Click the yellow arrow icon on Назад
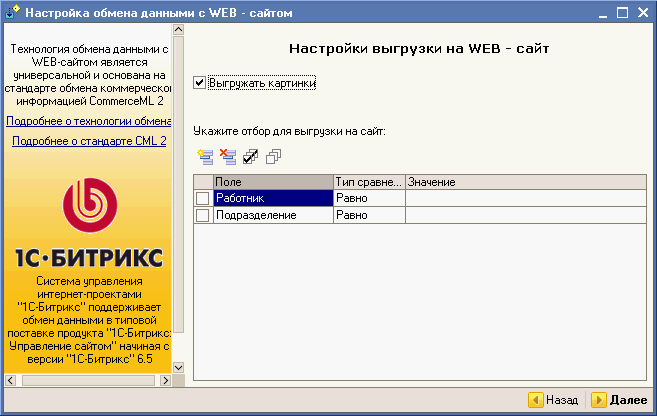 point(535,400)
